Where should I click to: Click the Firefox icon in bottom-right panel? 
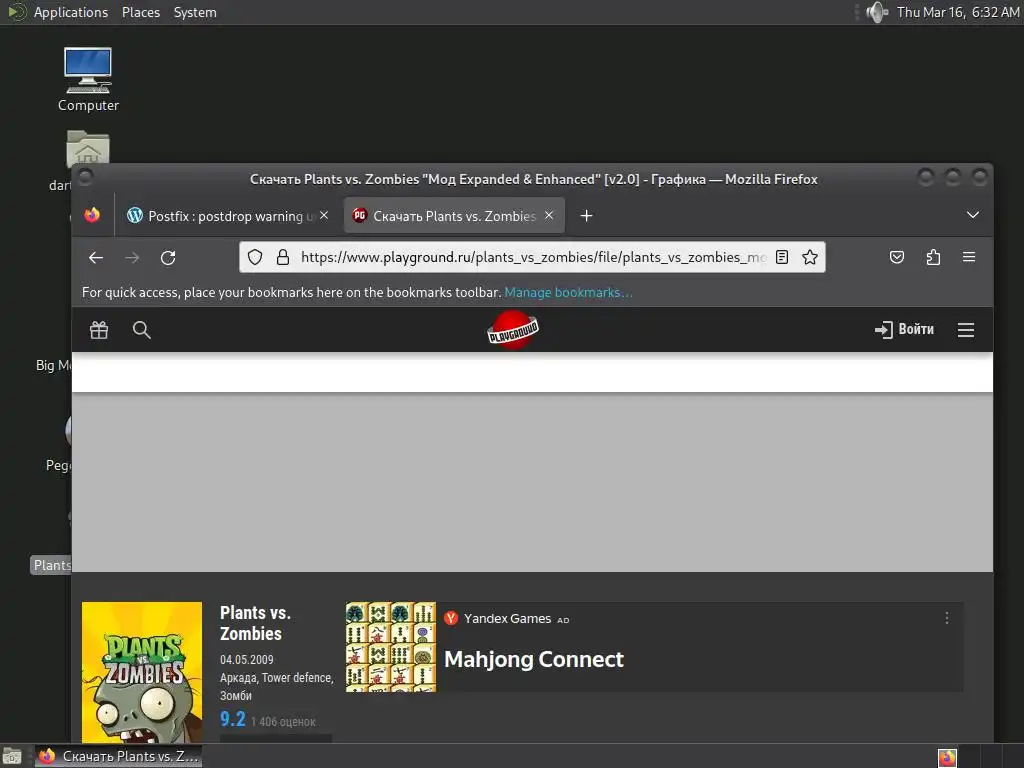click(x=947, y=757)
